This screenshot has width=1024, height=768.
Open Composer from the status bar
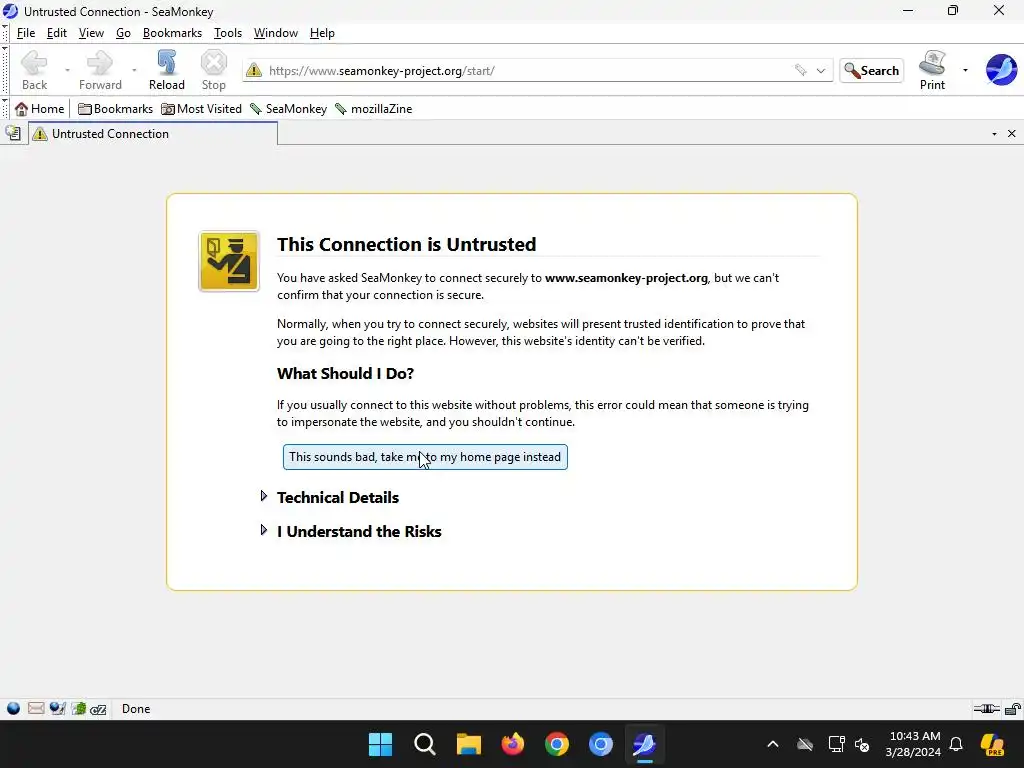57,709
